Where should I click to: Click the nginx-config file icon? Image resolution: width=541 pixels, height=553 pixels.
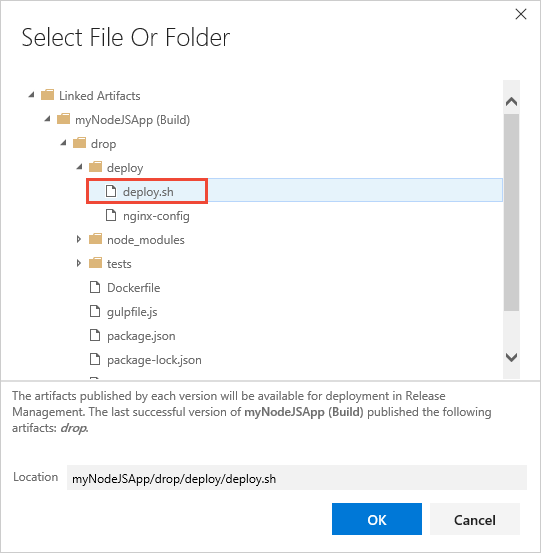(111, 215)
